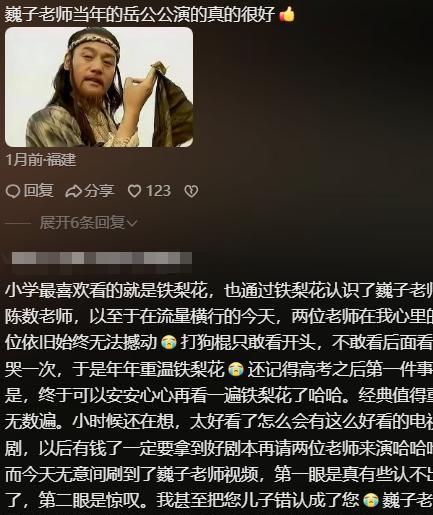Dislike the comment with broken heart icon
The width and height of the screenshot is (433, 515).
click(191, 191)
